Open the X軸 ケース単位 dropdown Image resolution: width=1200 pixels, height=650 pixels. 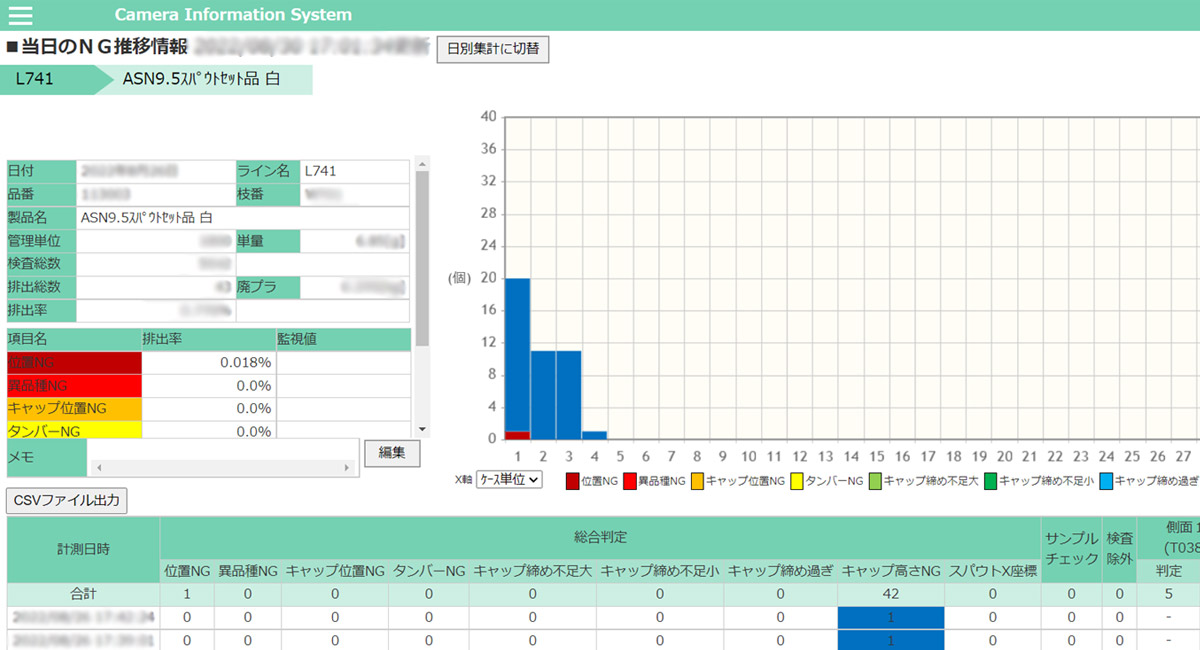[x=509, y=481]
